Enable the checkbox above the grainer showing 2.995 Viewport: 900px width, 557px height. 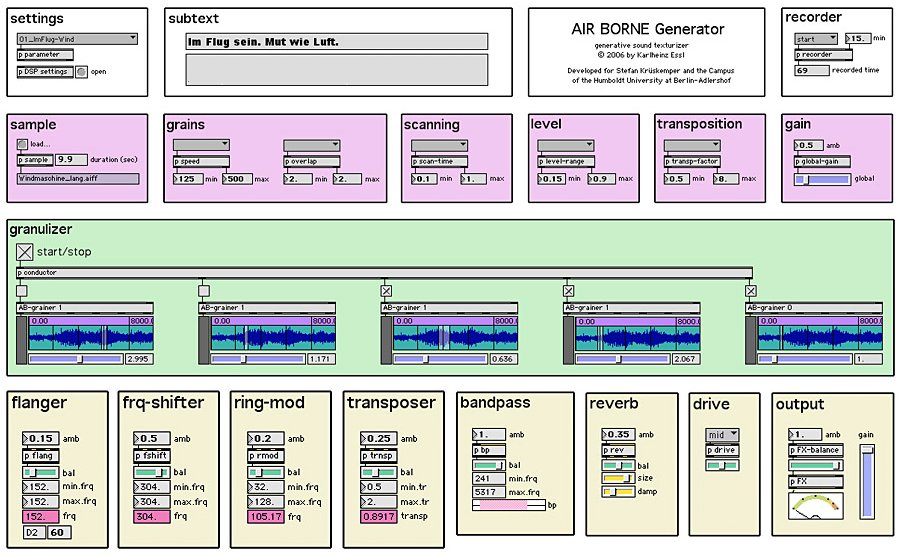[21, 291]
